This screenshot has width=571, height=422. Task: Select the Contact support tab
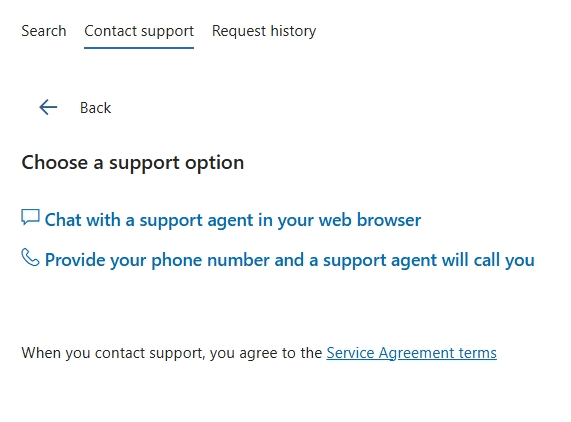(x=139, y=31)
